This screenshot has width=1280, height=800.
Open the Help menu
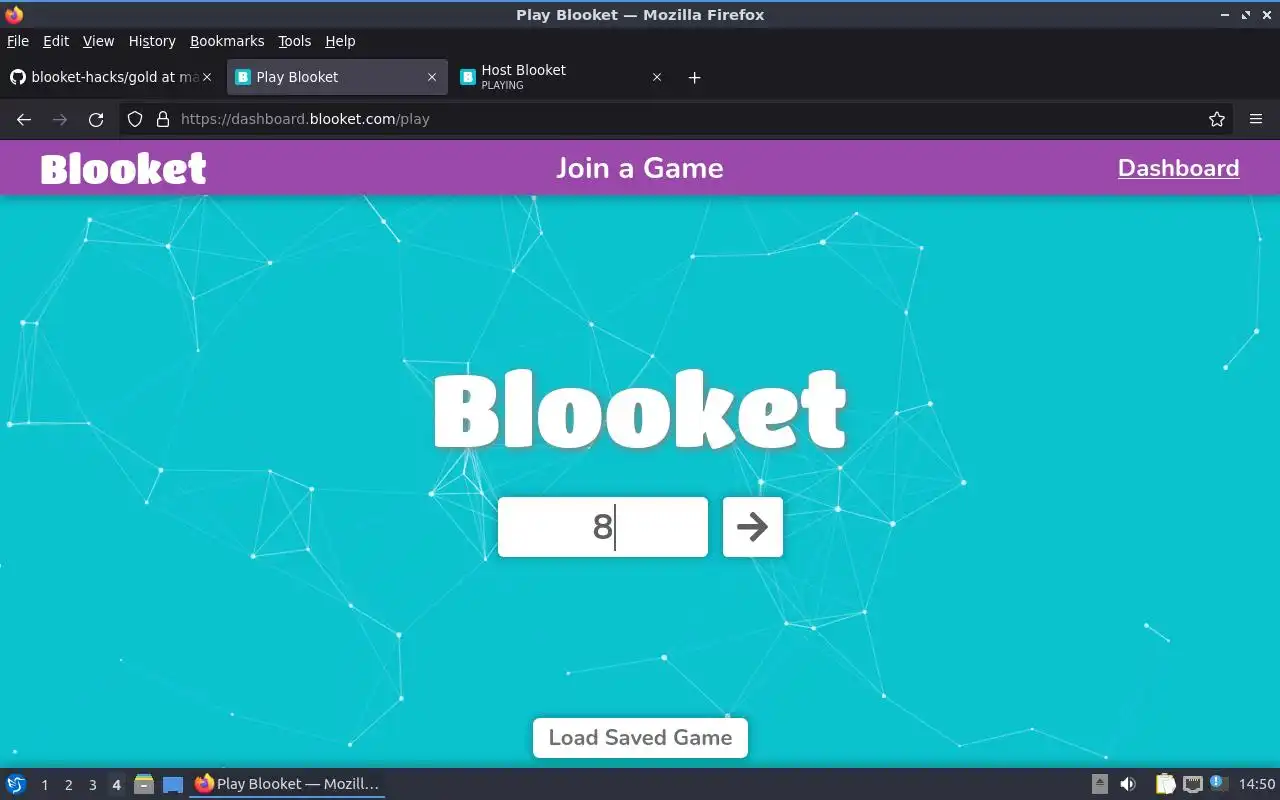[x=340, y=41]
